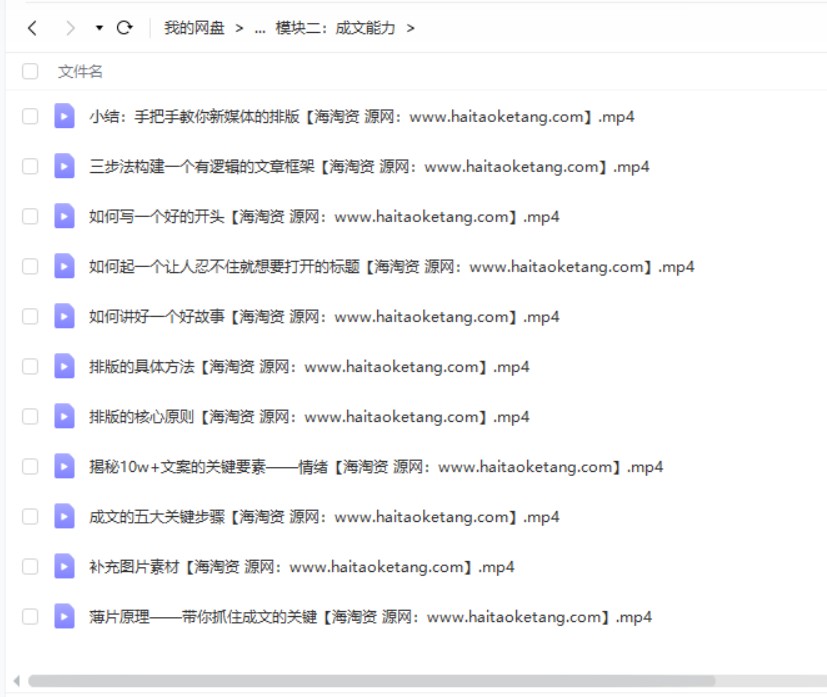This screenshot has width=827, height=697.
Task: Tick the select-all checkbox beside 文件名
Action: click(x=30, y=71)
